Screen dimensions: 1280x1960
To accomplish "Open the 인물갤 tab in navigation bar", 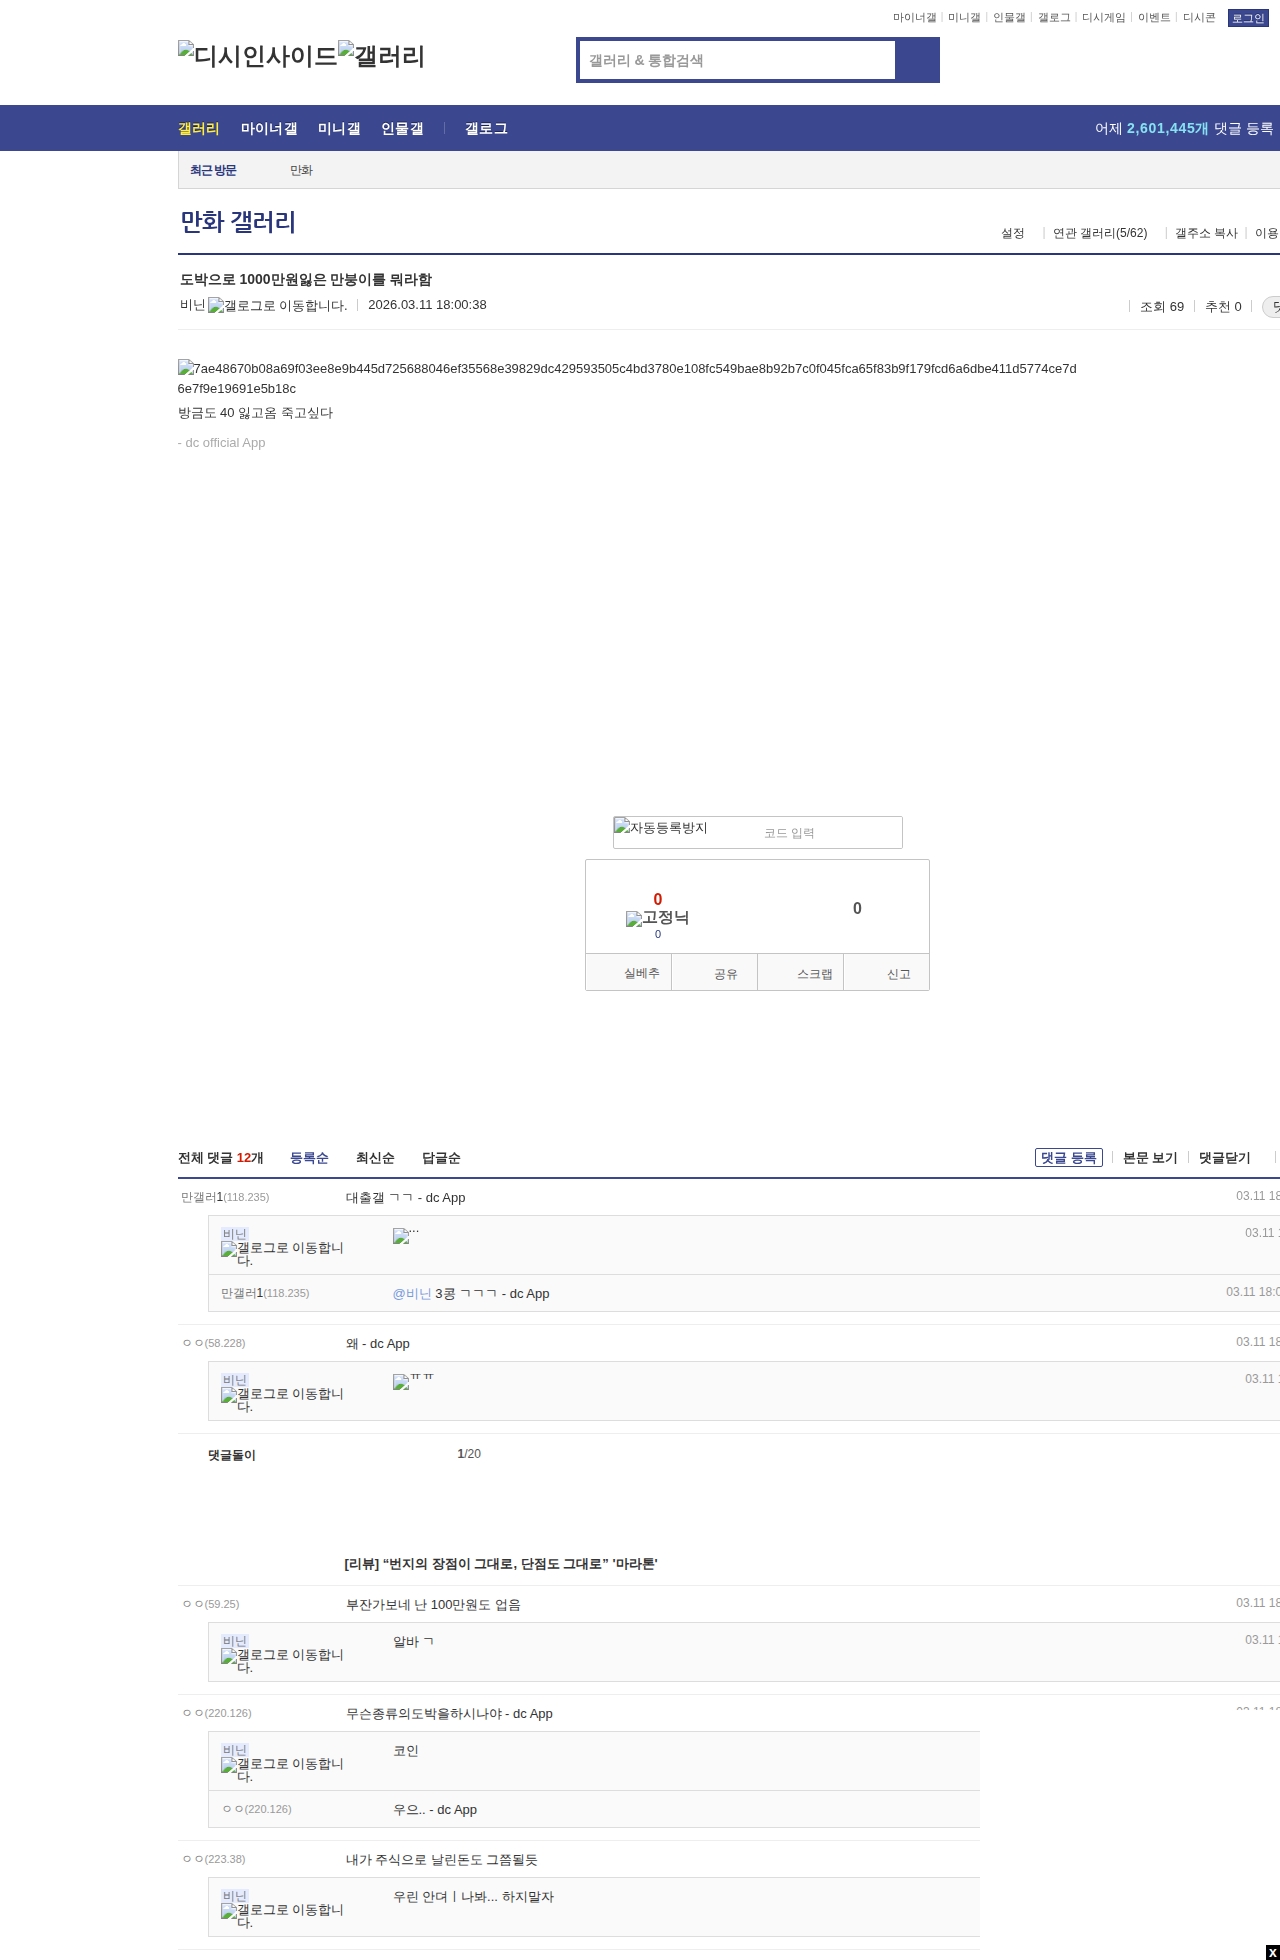I will [402, 129].
